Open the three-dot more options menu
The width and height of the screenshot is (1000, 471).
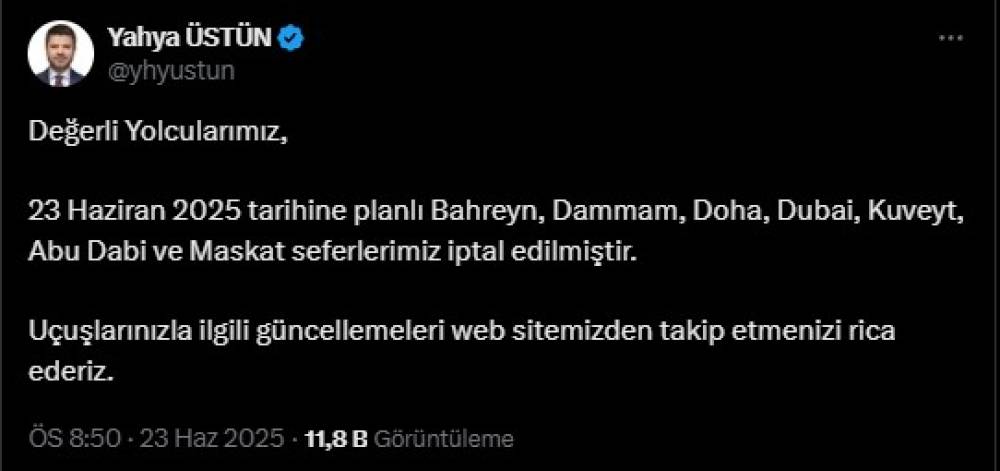tap(950, 38)
